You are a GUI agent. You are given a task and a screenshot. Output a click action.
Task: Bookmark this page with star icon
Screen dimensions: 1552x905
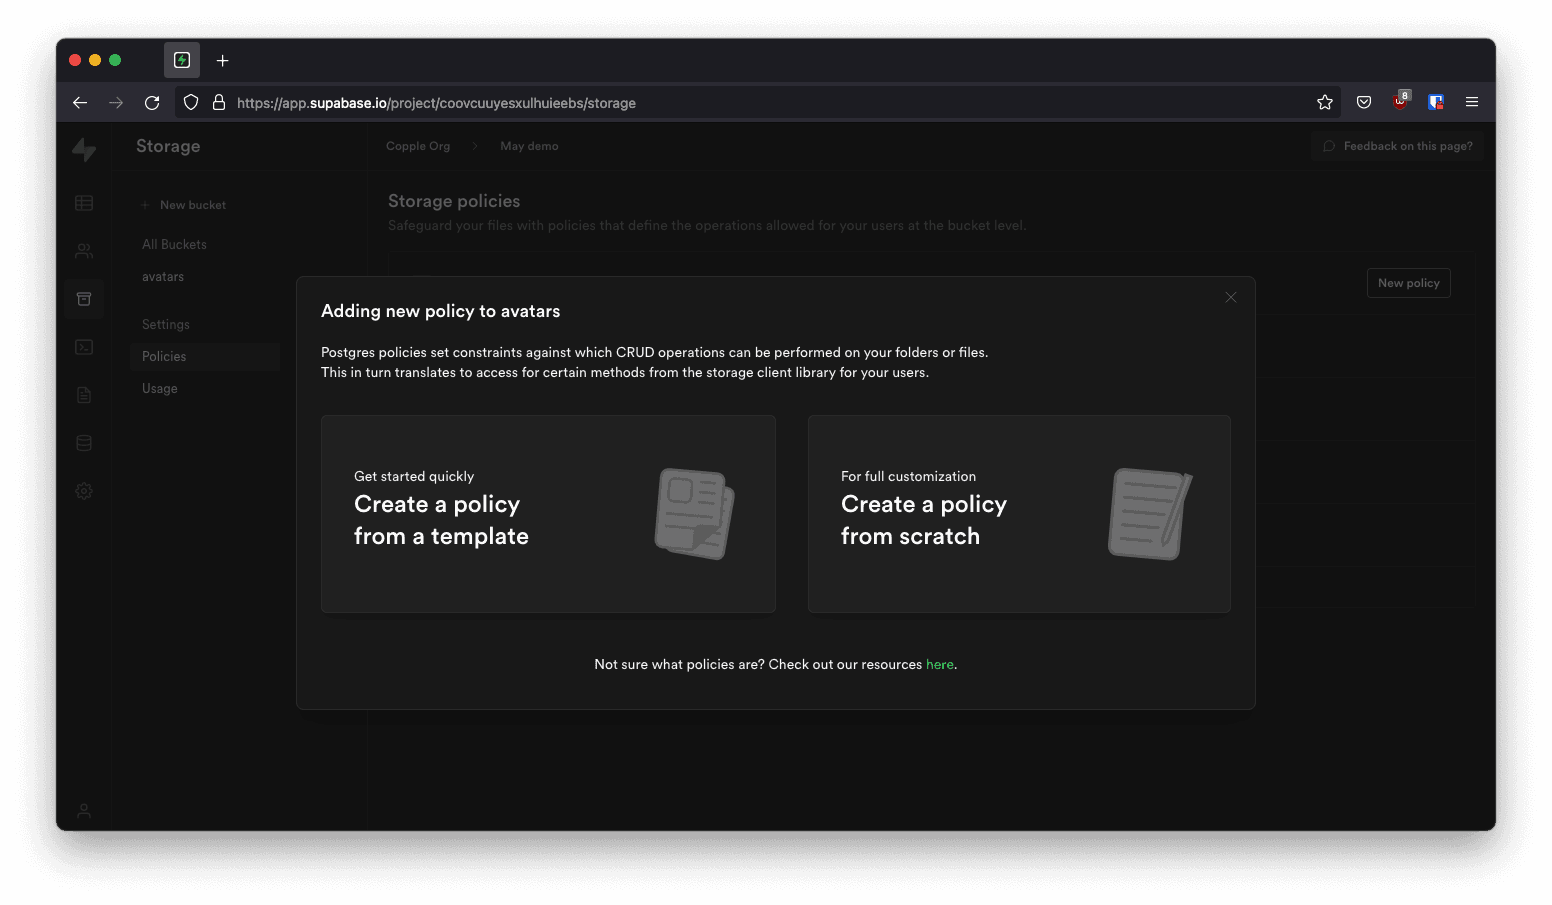(1325, 102)
